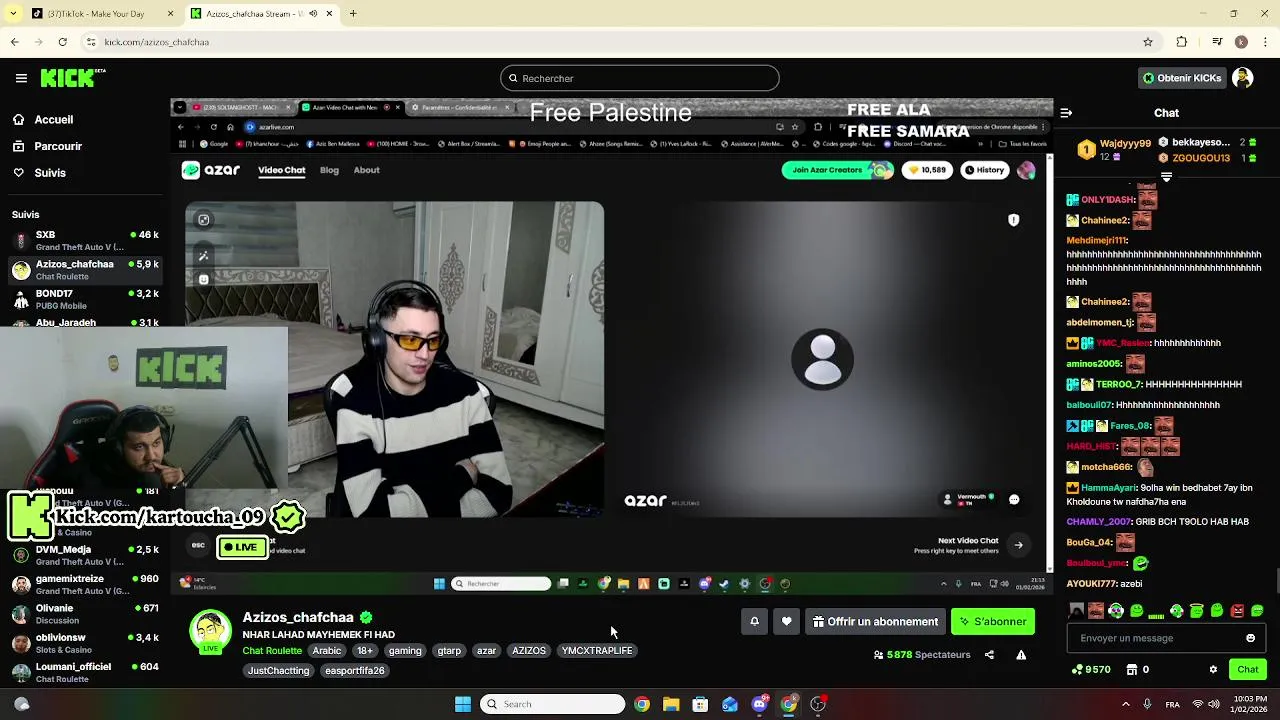The height and width of the screenshot is (720, 1280).
Task: Open Loumani_officiel channel in sidebar
Action: [x=85, y=672]
